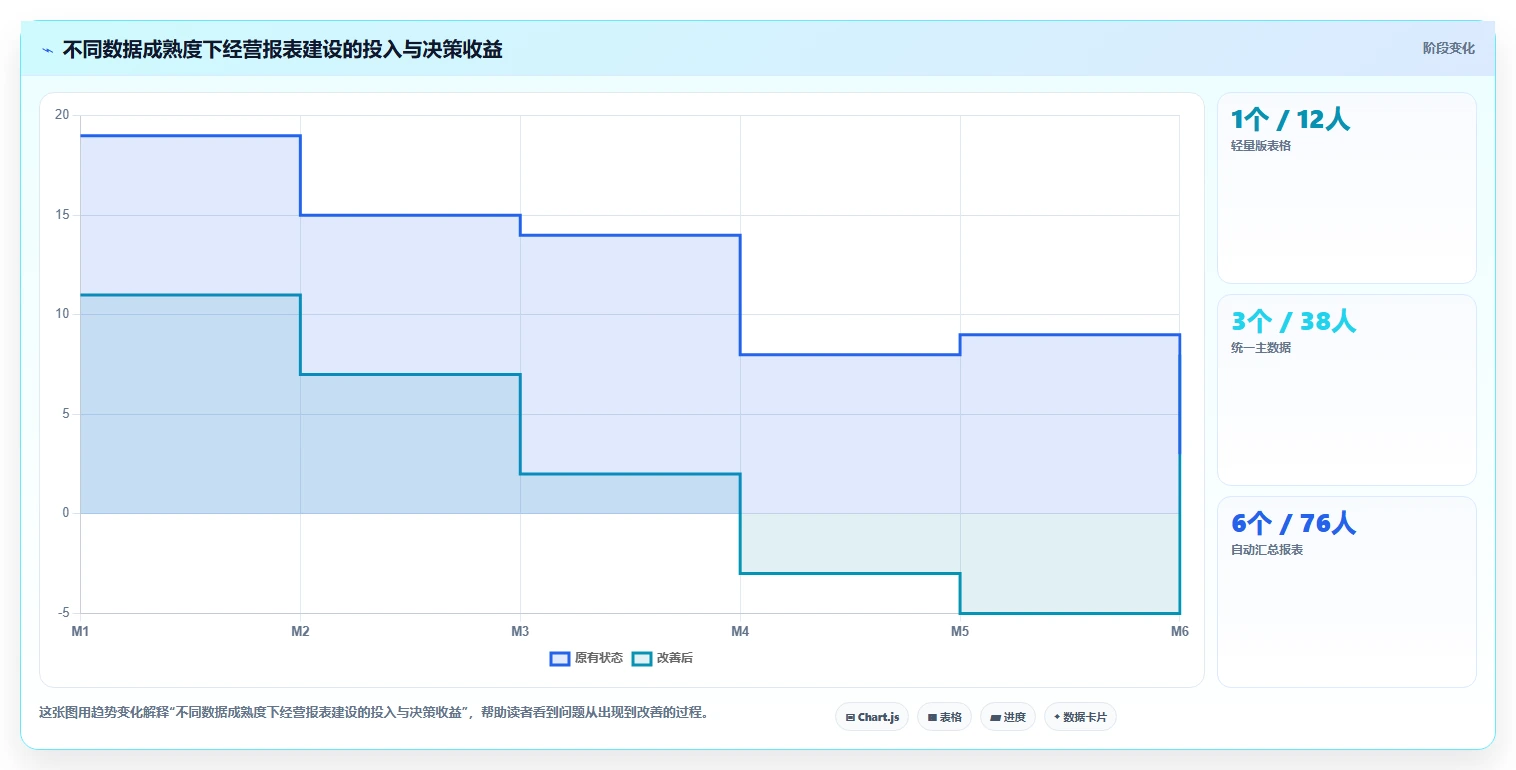Viewport: 1516px width, 770px height.
Task: Toggle the 改善后 legend series
Action: 662,658
